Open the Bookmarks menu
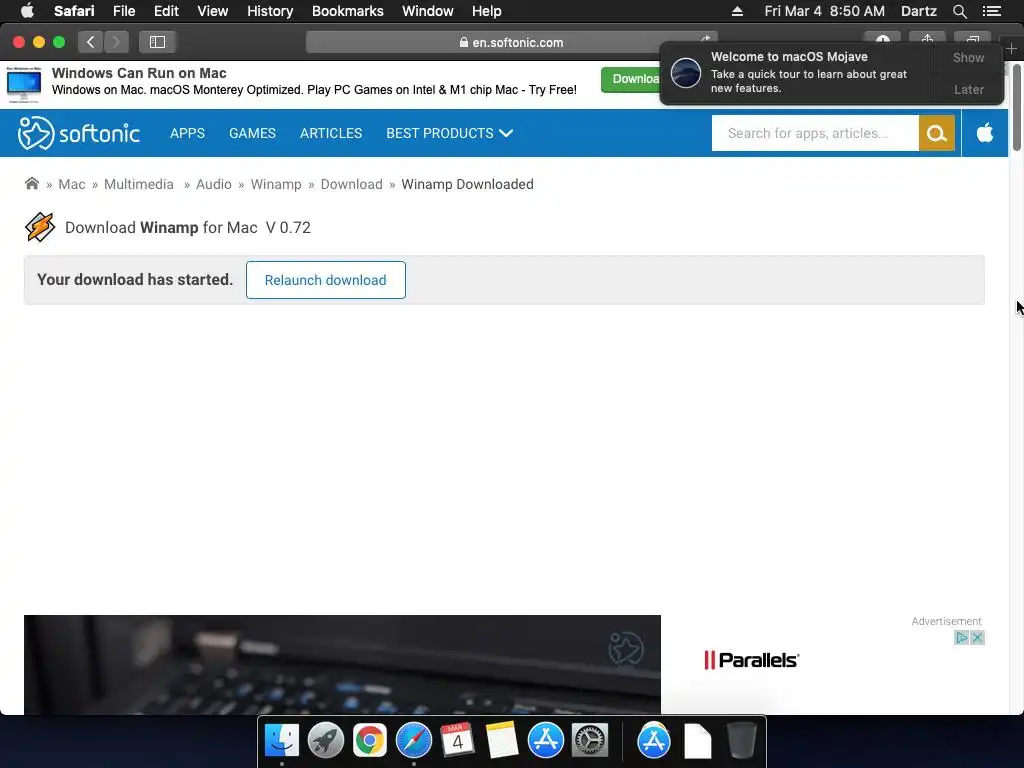Screen dimensions: 1024x768 [347, 11]
